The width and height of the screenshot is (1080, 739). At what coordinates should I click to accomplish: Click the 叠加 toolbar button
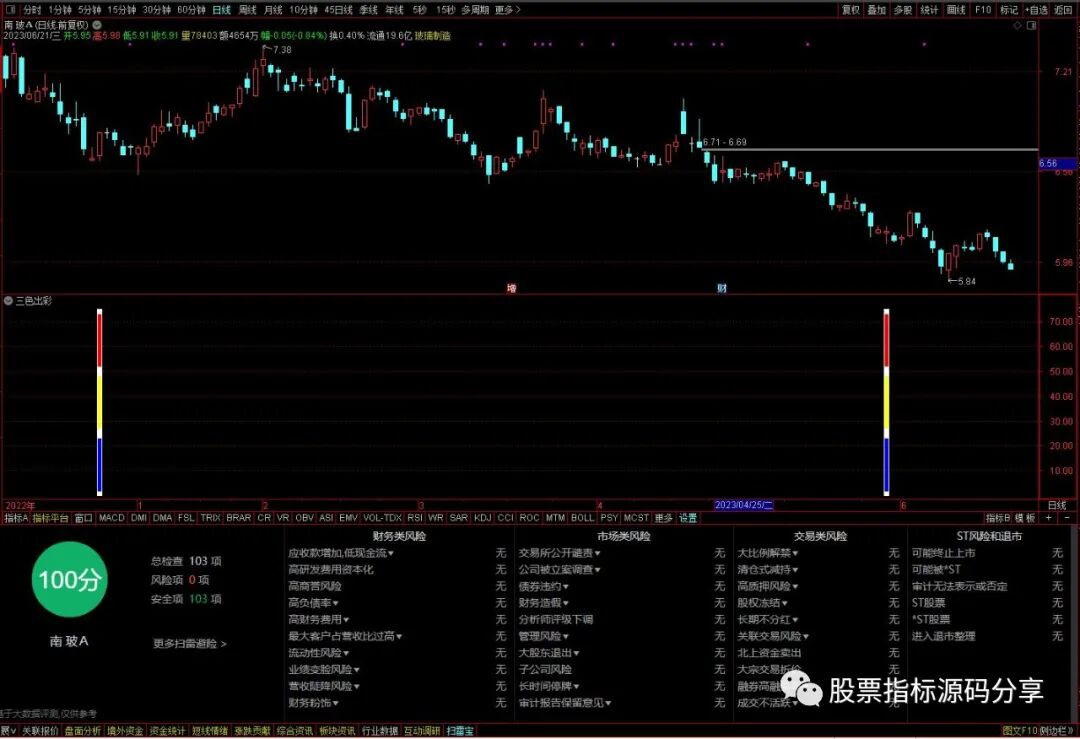(x=877, y=10)
